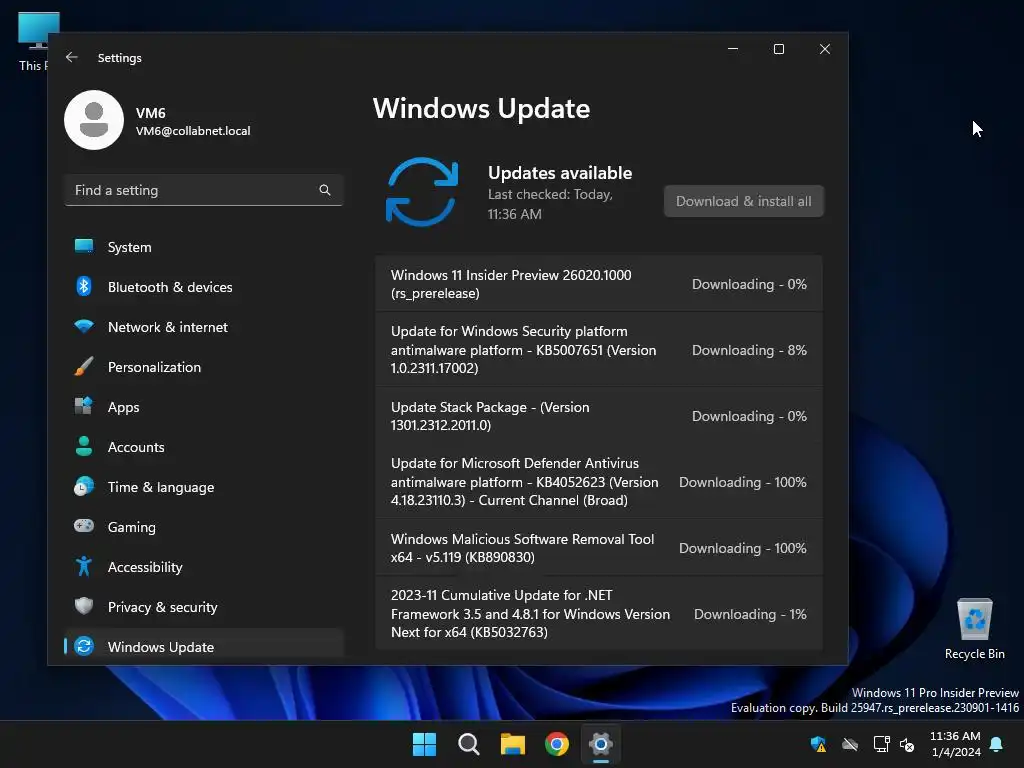Select Windows Update in sidebar
The image size is (1024, 768).
pos(204,647)
